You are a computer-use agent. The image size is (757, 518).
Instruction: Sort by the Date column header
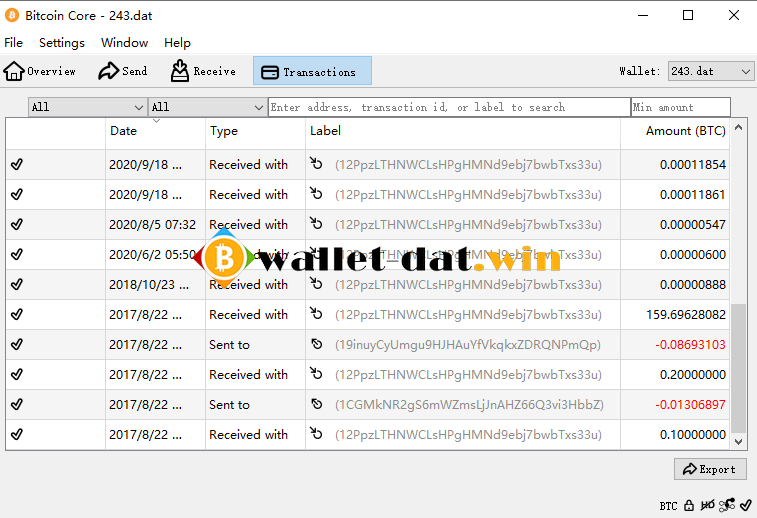155,131
